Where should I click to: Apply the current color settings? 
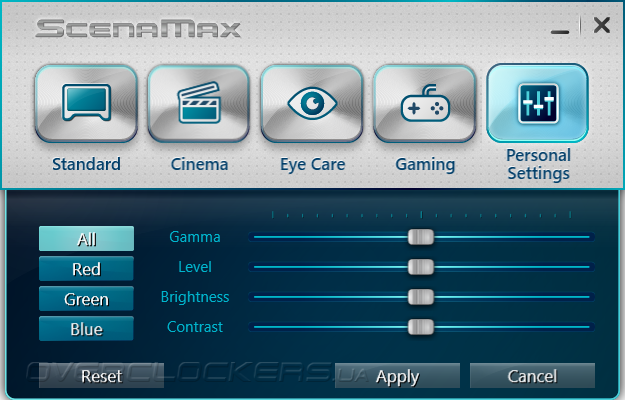pyautogui.click(x=397, y=376)
